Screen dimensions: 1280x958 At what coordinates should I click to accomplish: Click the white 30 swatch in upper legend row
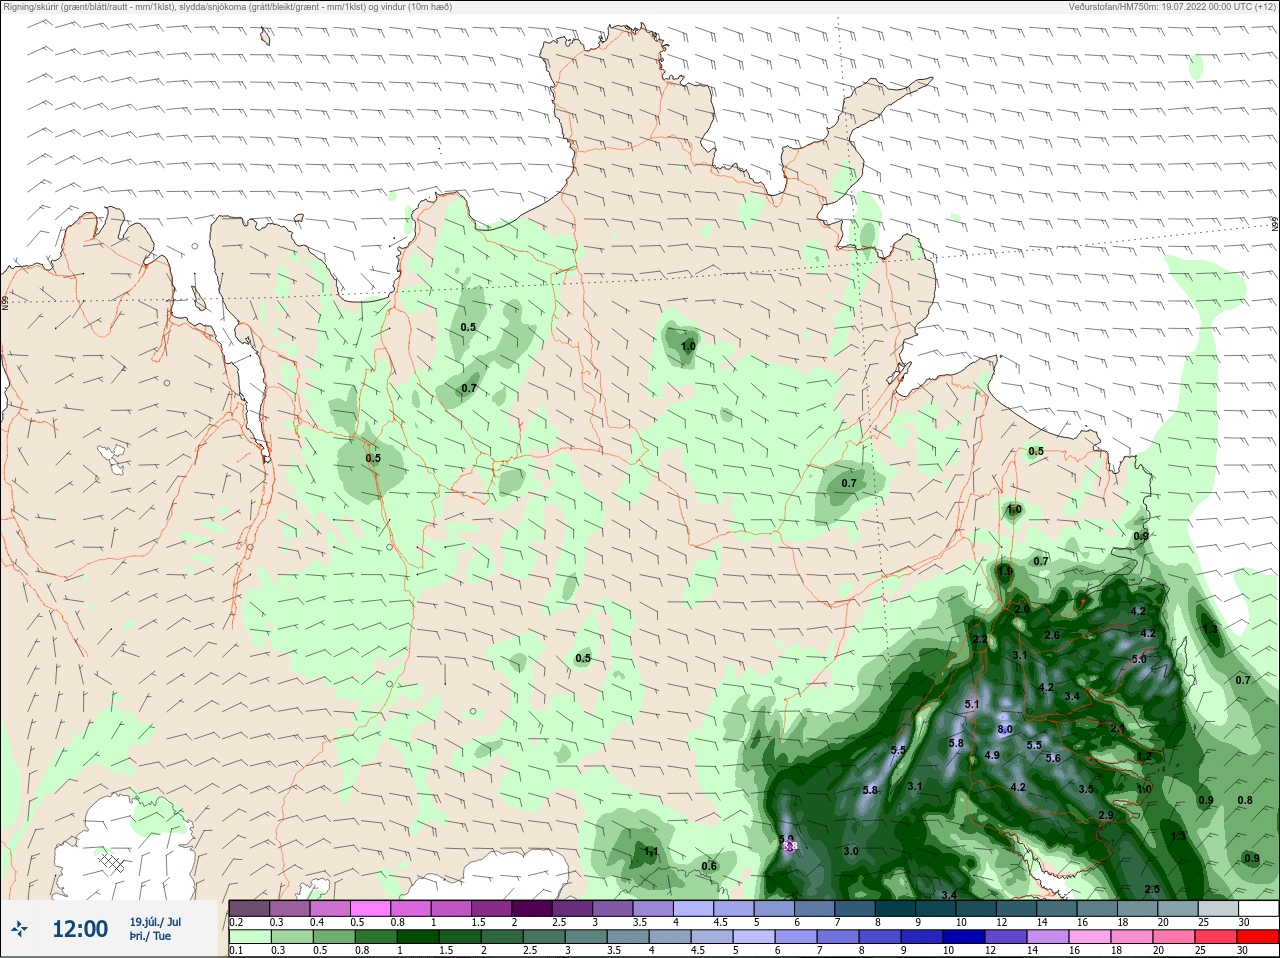pyautogui.click(x=1259, y=908)
